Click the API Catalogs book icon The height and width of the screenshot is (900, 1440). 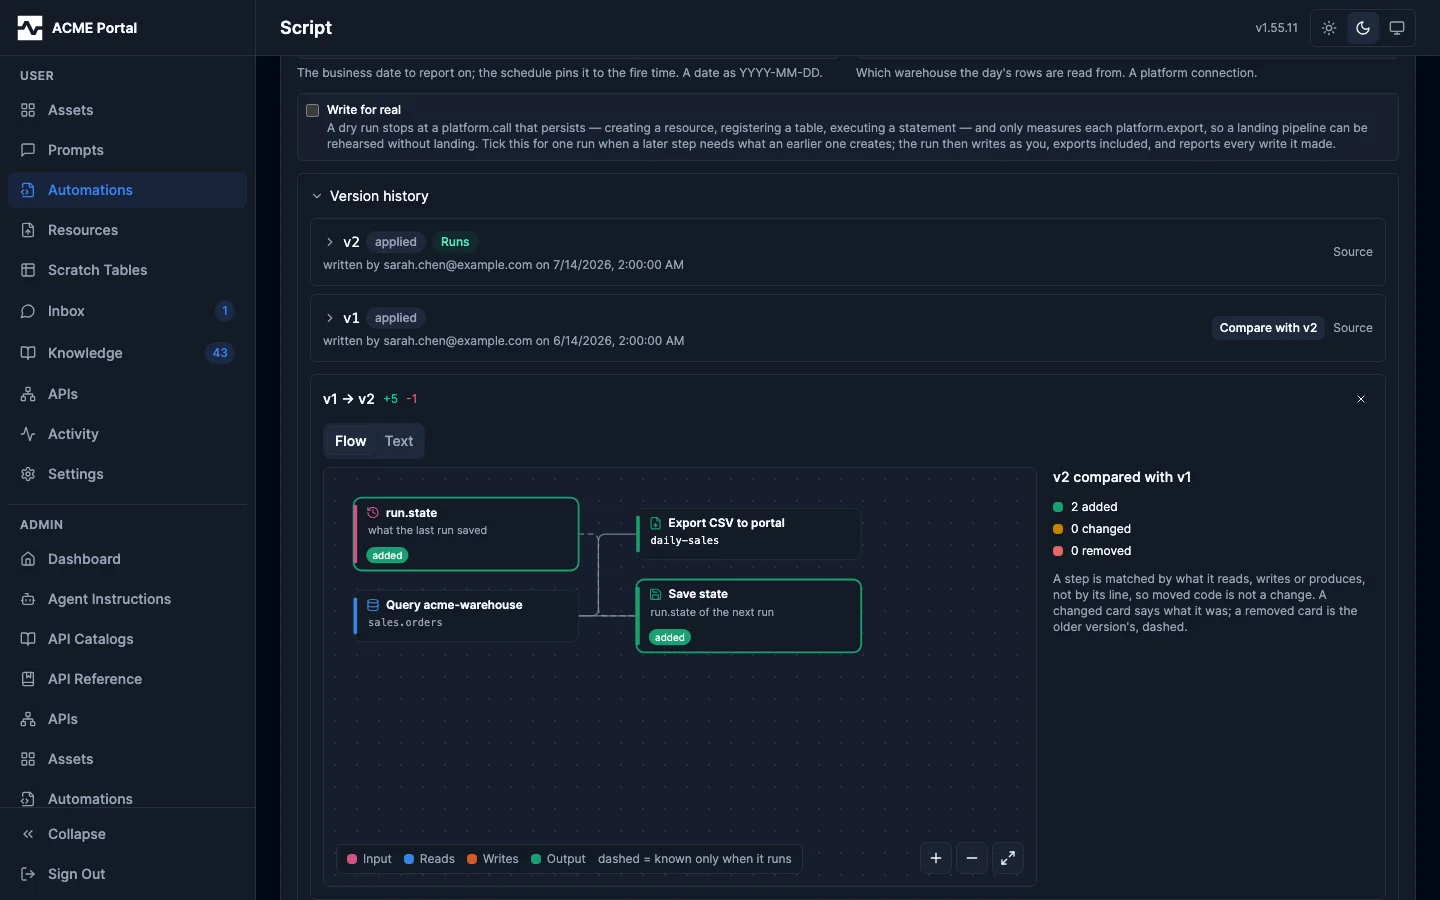click(28, 639)
